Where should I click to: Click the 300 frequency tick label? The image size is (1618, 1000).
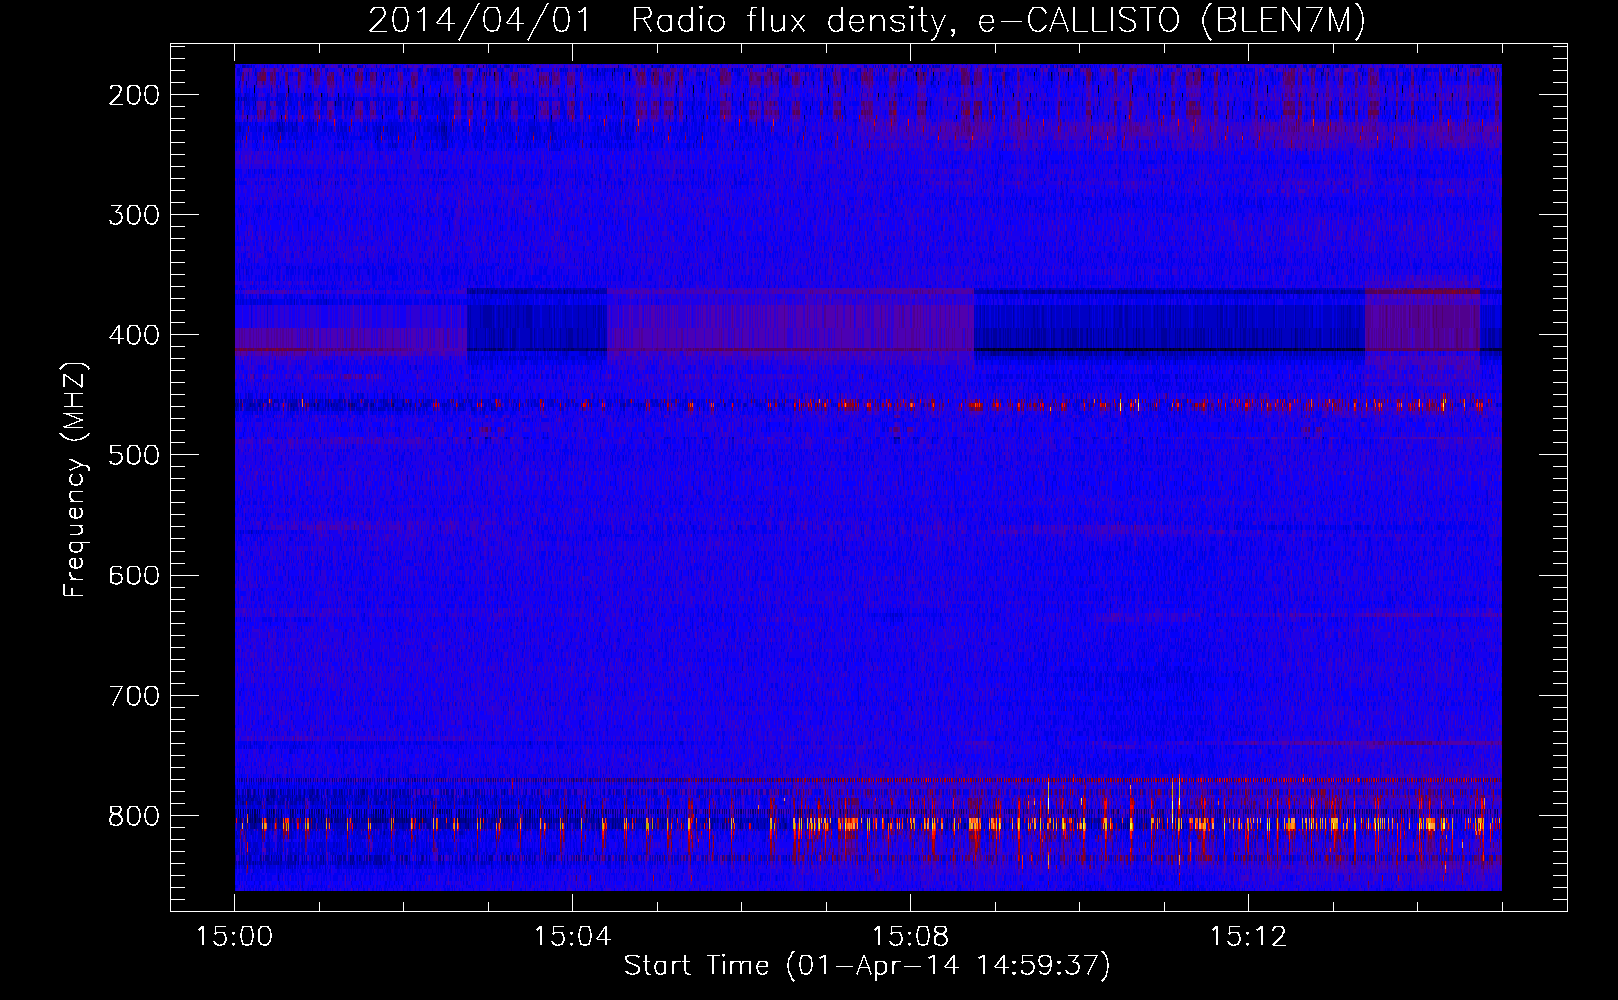click(x=133, y=215)
